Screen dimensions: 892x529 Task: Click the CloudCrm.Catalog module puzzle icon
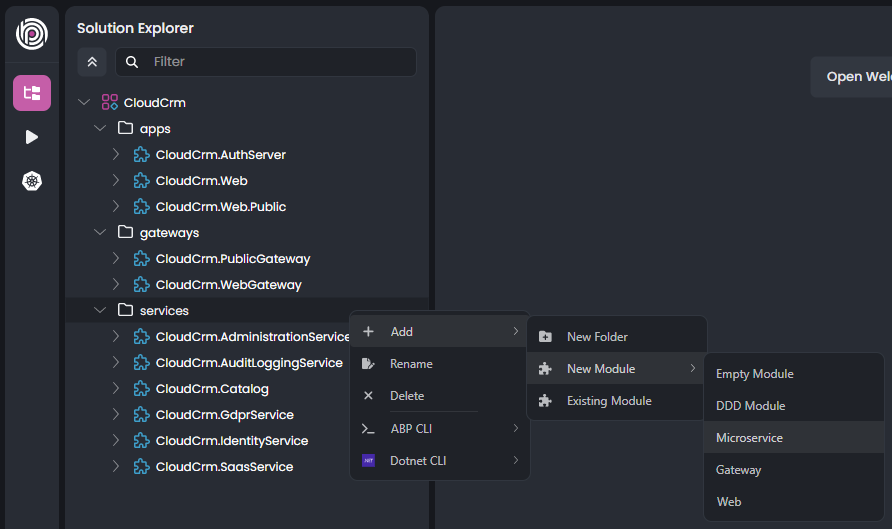point(141,389)
